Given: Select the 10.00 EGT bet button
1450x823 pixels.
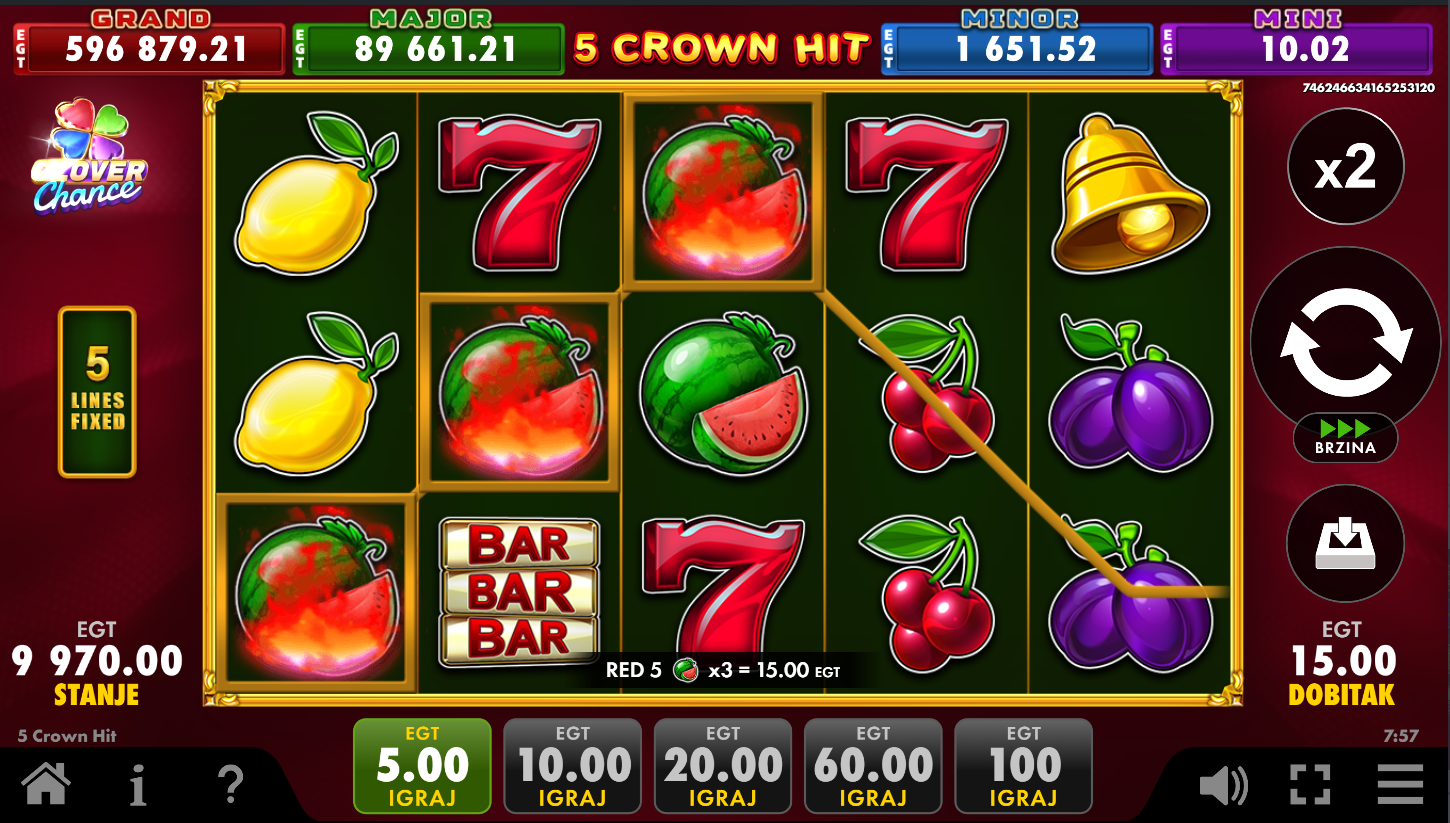Looking at the screenshot, I should (573, 766).
